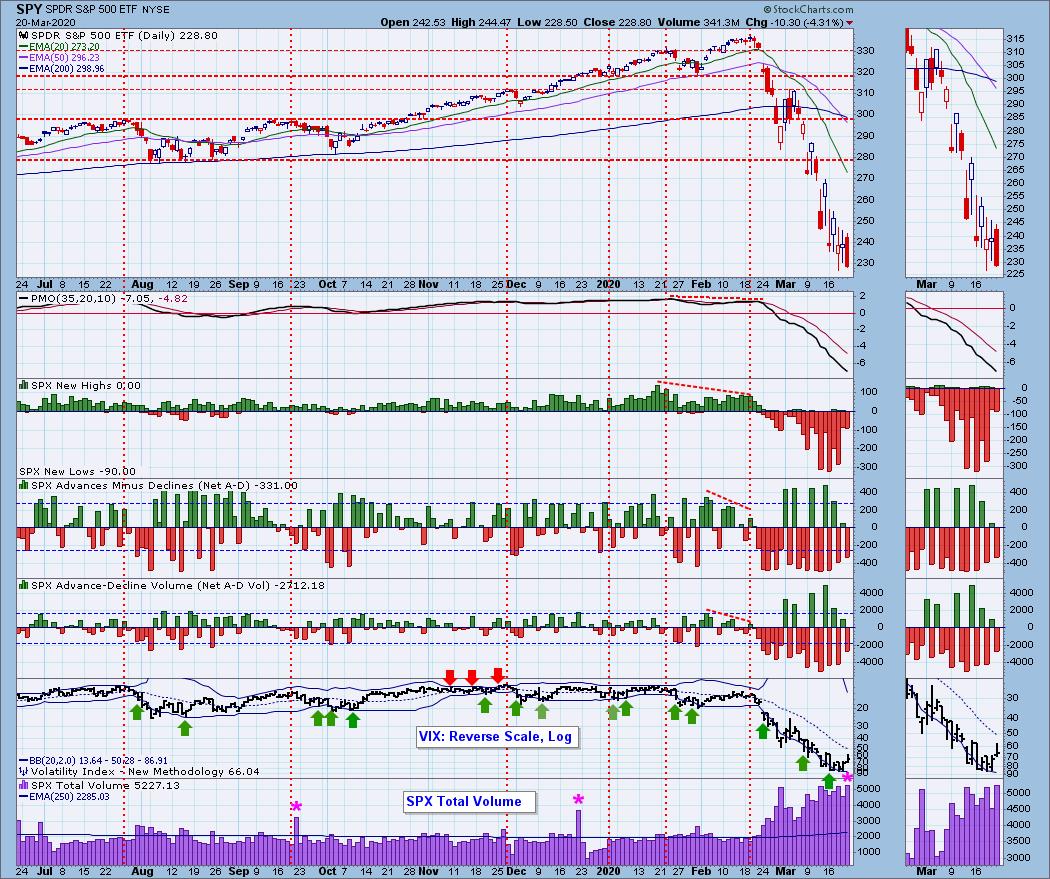Click the SPDR S&P 500 ETF NYSE heading

(x=108, y=10)
